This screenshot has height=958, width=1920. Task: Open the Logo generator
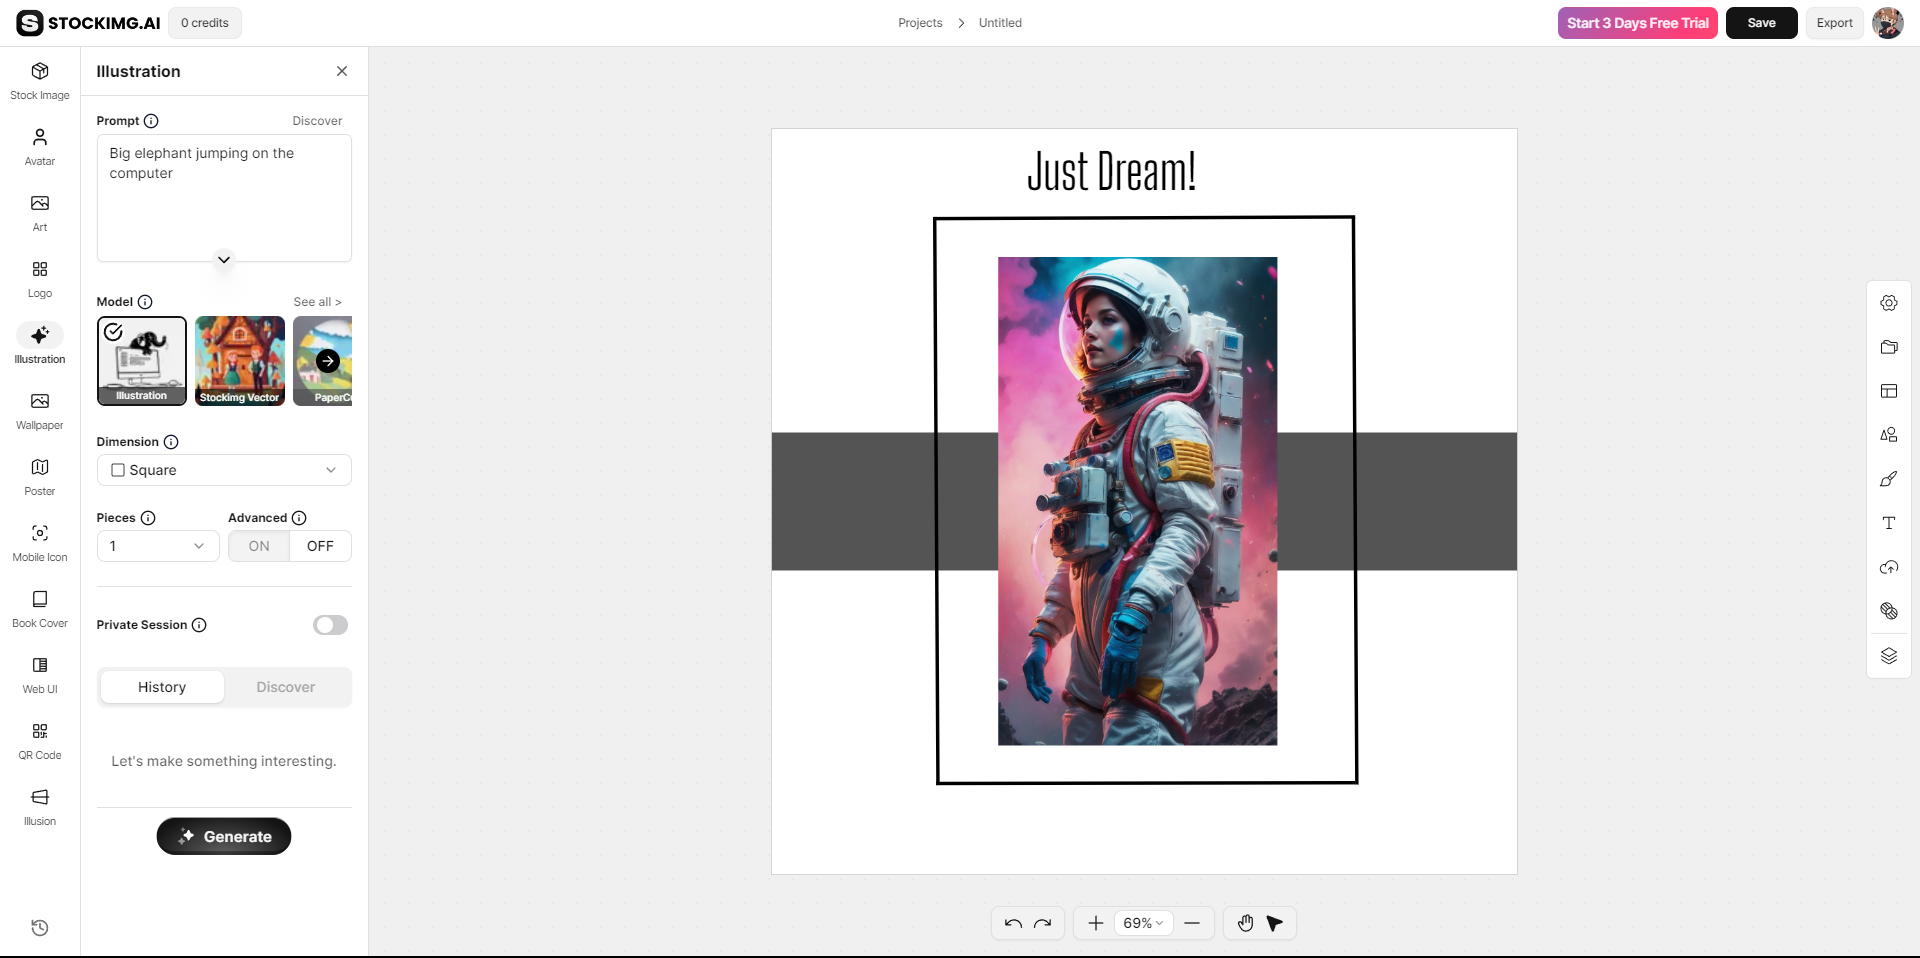click(39, 278)
